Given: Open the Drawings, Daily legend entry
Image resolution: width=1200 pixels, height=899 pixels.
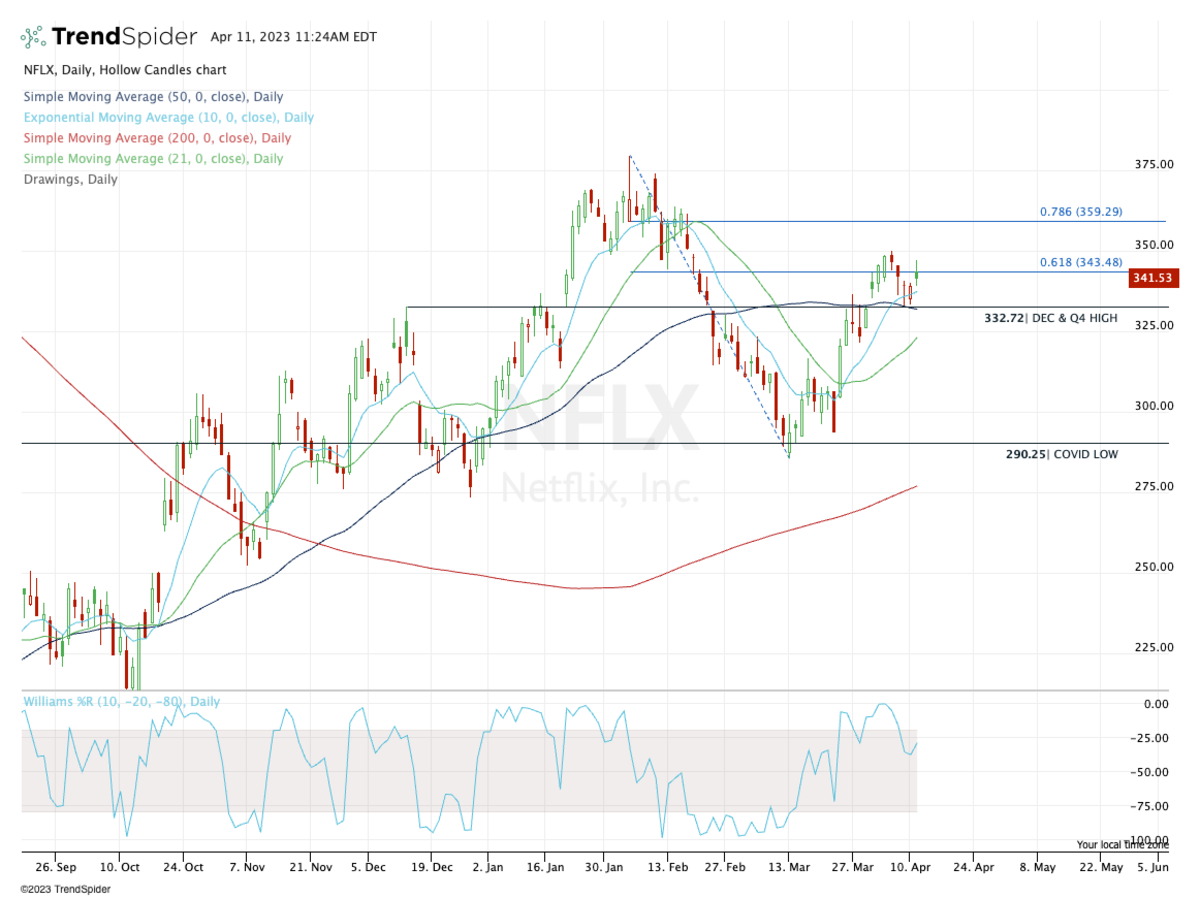Looking at the screenshot, I should [70, 179].
